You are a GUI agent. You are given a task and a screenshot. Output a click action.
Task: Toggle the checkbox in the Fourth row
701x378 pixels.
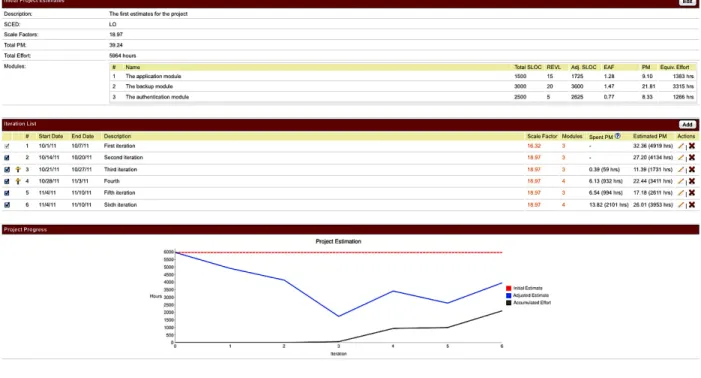pos(7,181)
